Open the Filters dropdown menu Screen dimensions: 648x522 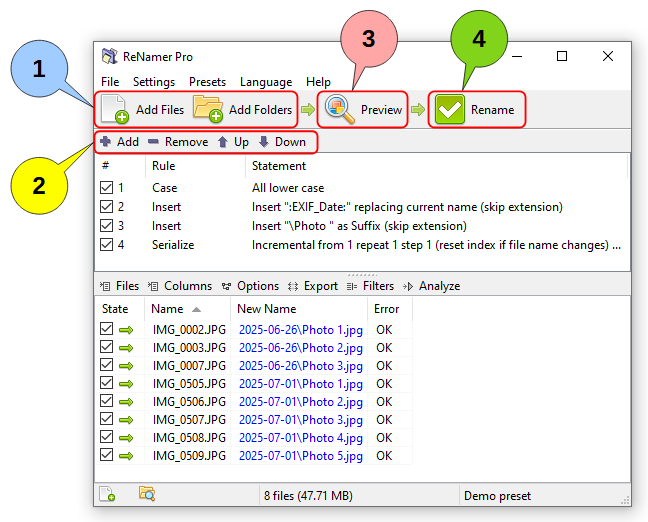click(370, 286)
